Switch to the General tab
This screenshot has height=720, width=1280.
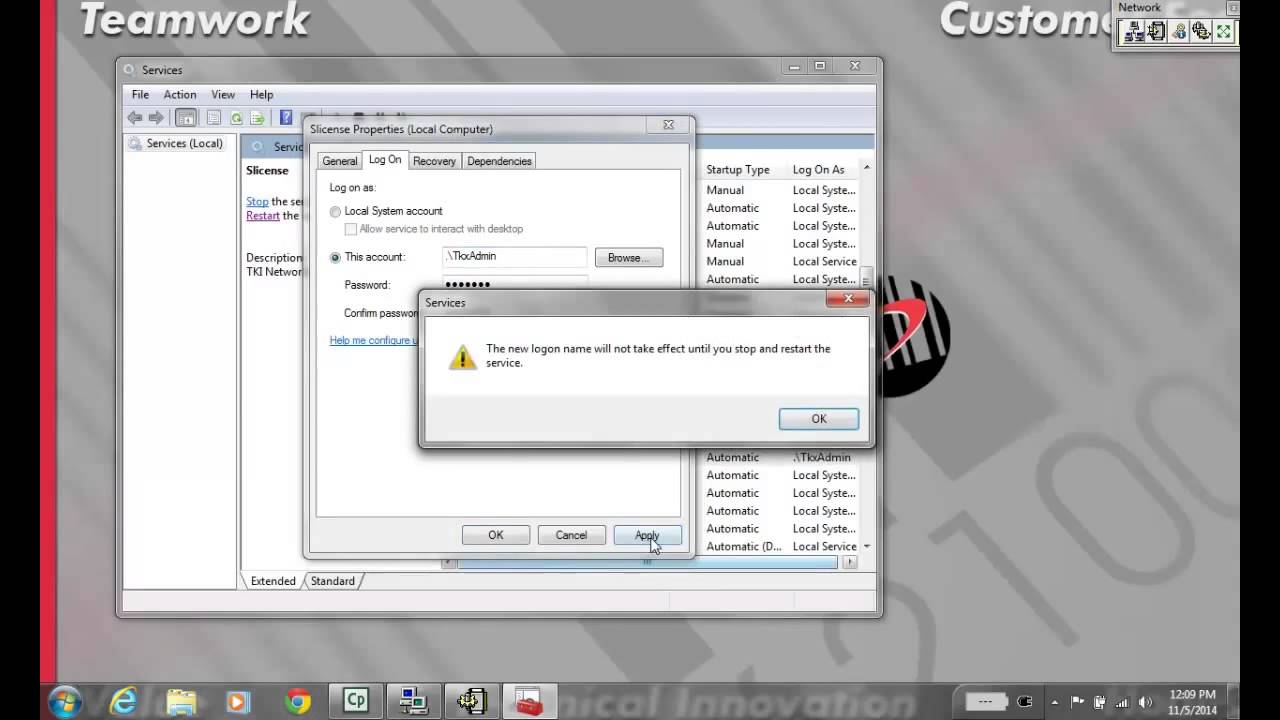339,161
